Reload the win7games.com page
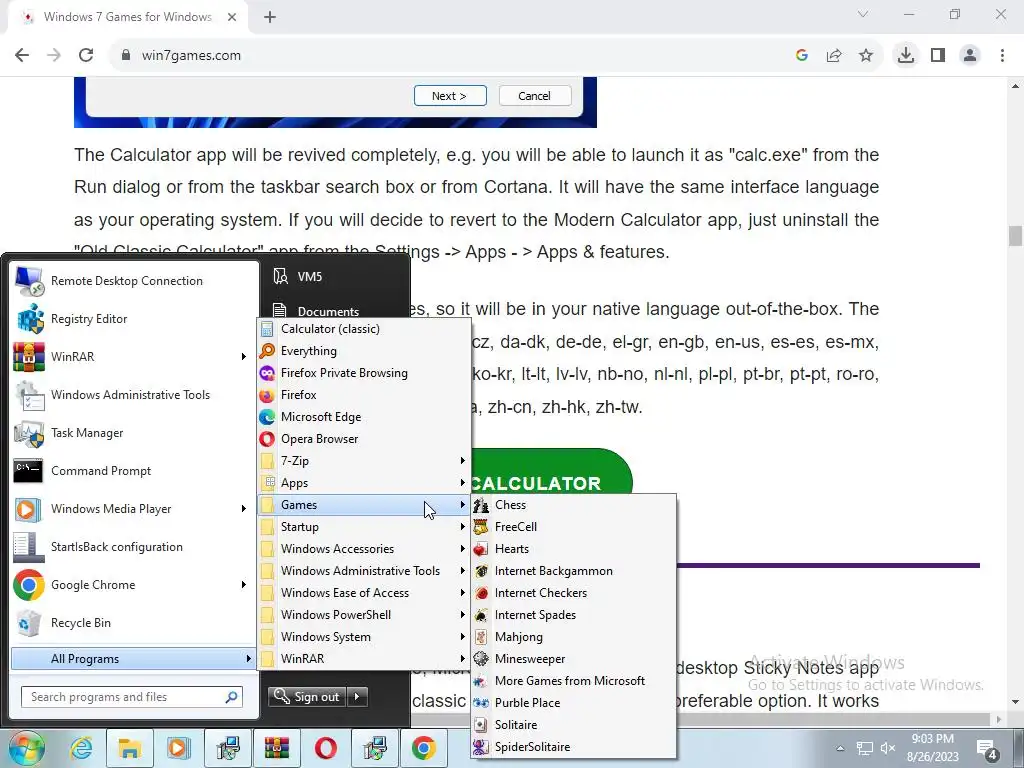Screen dimensions: 1024x768 [x=86, y=56]
